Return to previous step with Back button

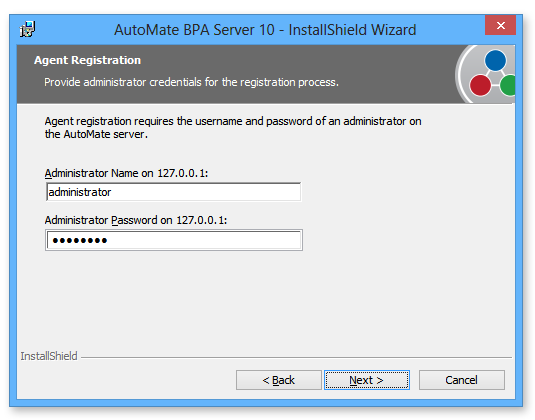278,380
